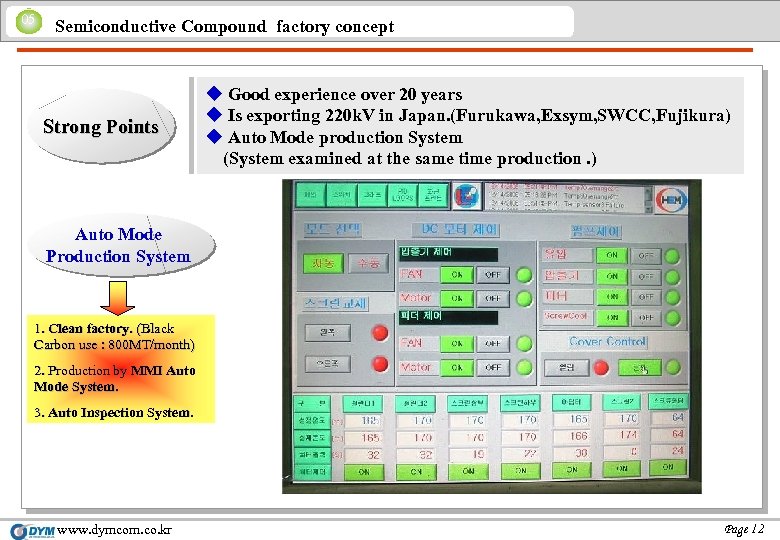
Task: Turn feeder-control Motor ON
Action: click(457, 367)
